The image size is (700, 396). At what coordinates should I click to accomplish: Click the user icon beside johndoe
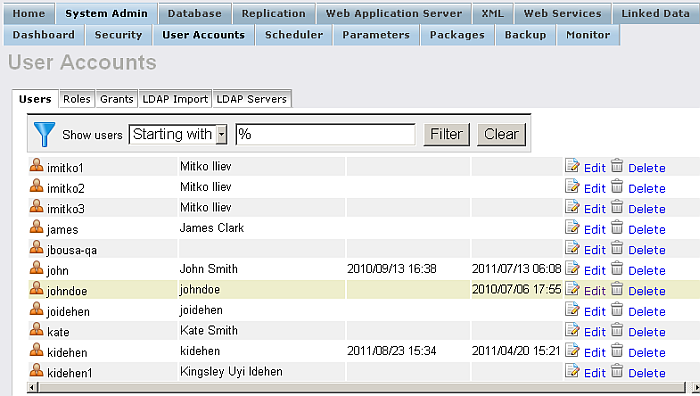click(x=36, y=288)
